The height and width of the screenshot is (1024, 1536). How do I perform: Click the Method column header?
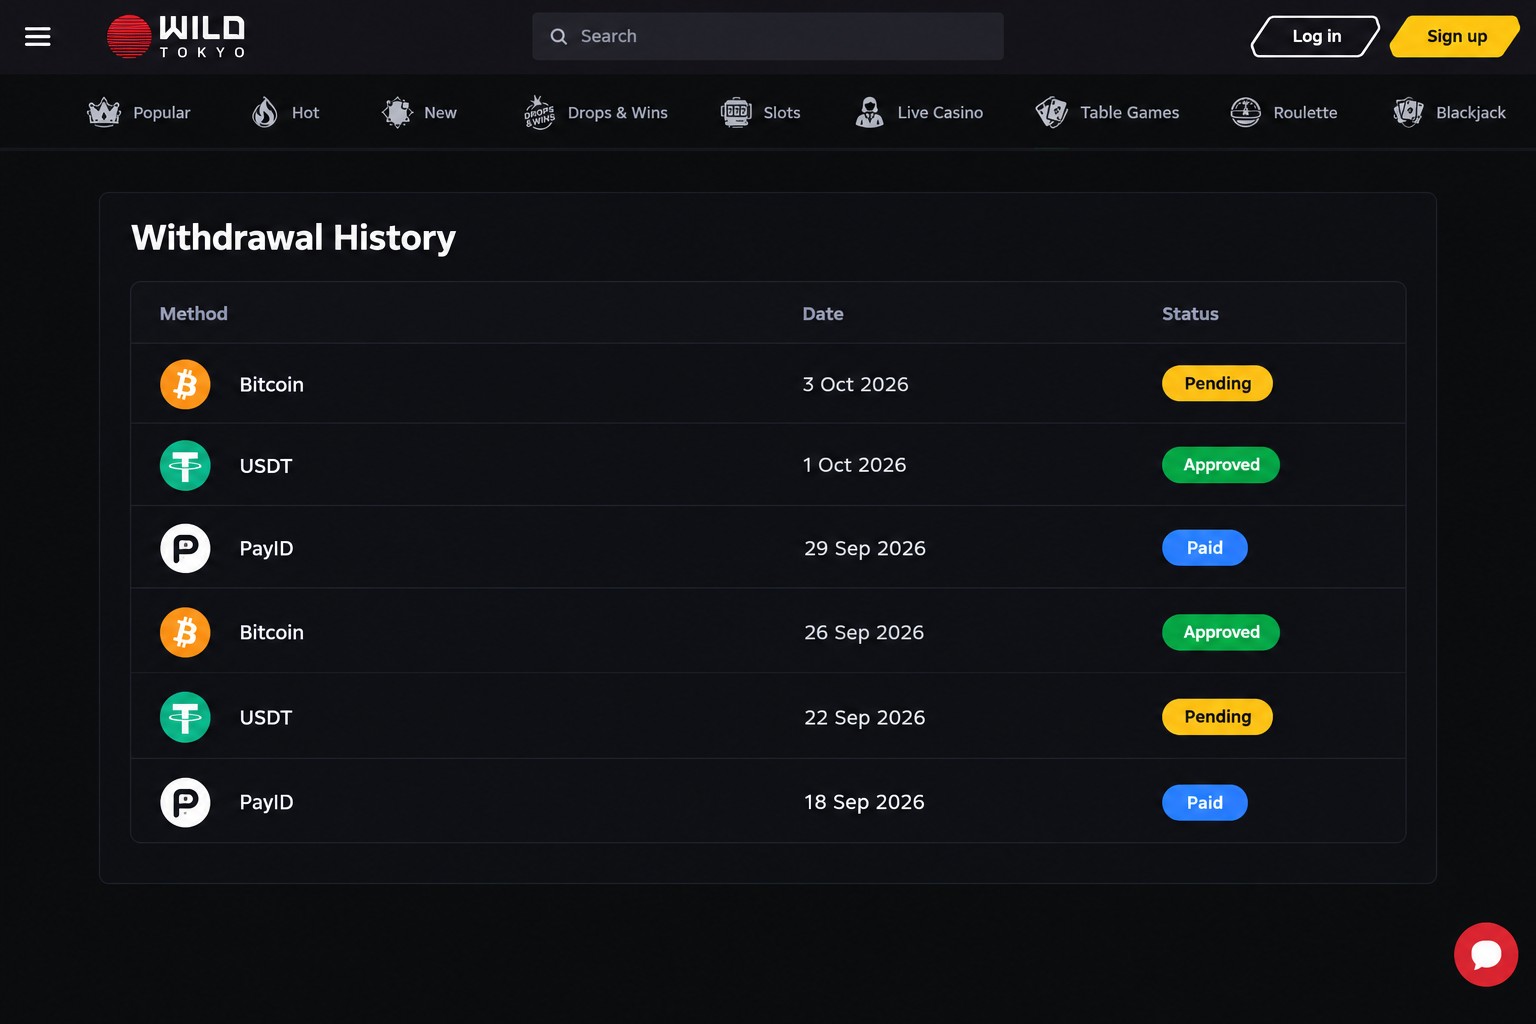tap(194, 314)
